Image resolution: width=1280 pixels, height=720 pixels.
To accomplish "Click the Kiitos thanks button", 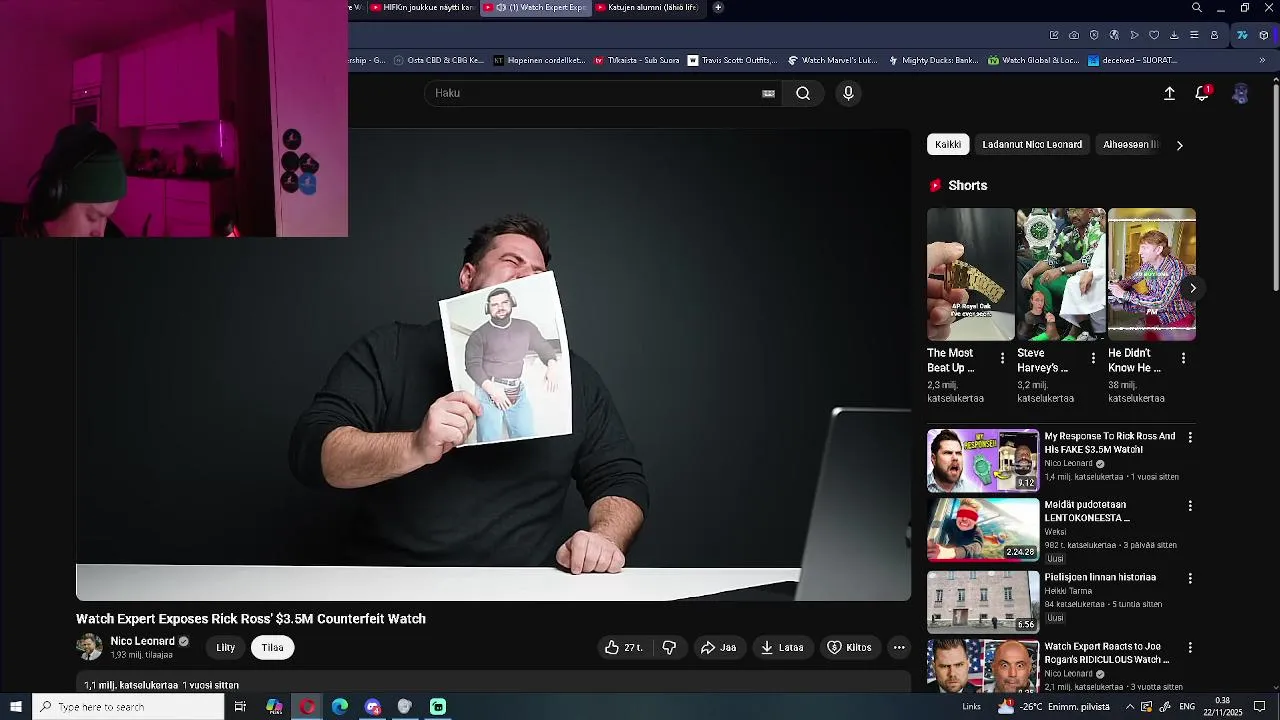I will pos(849,648).
